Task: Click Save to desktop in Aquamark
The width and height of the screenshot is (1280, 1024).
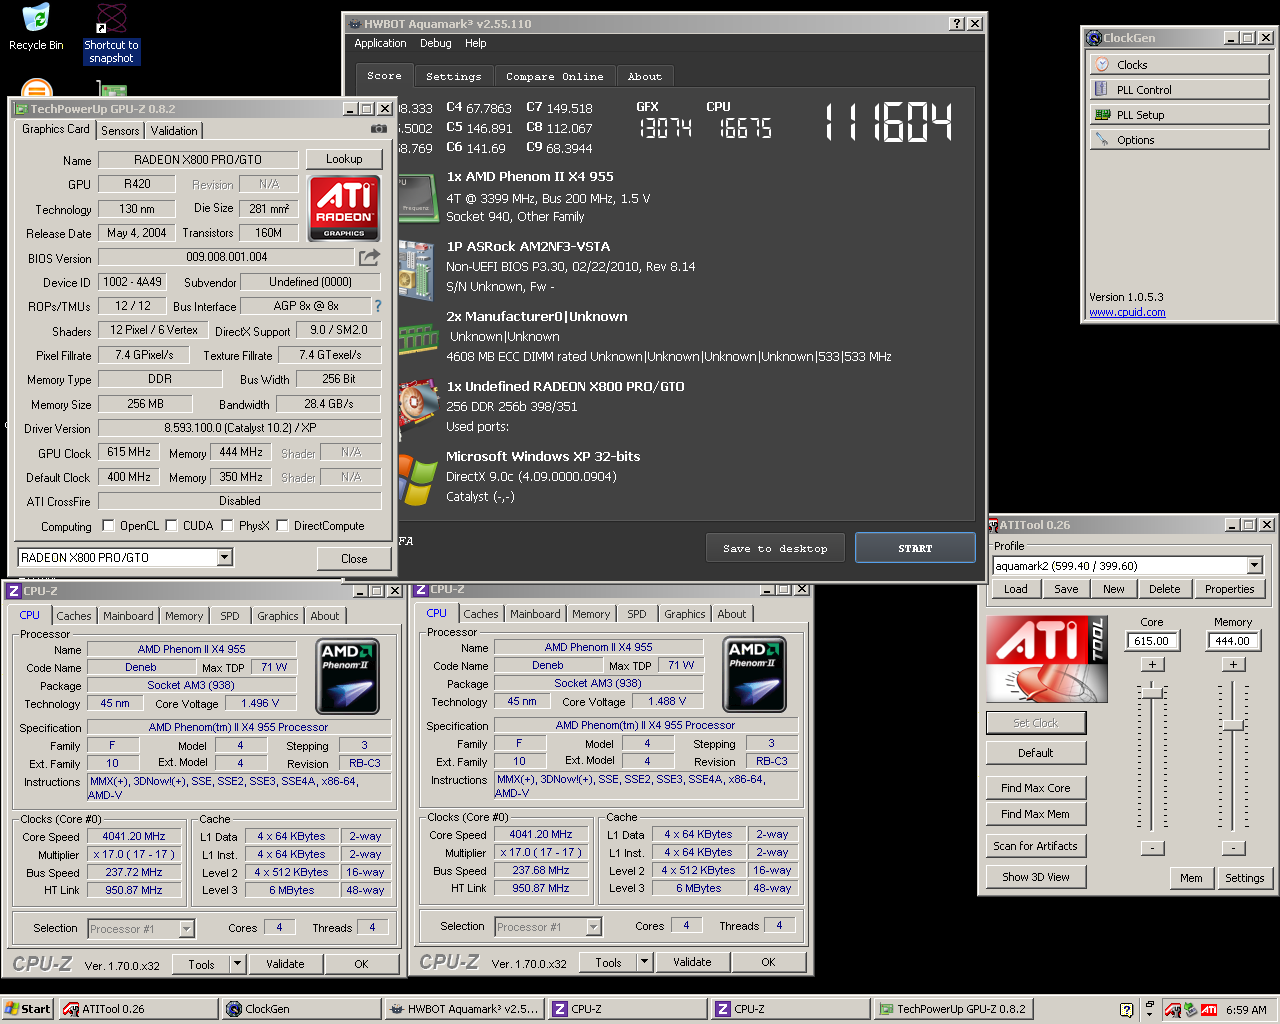Action: [x=775, y=548]
